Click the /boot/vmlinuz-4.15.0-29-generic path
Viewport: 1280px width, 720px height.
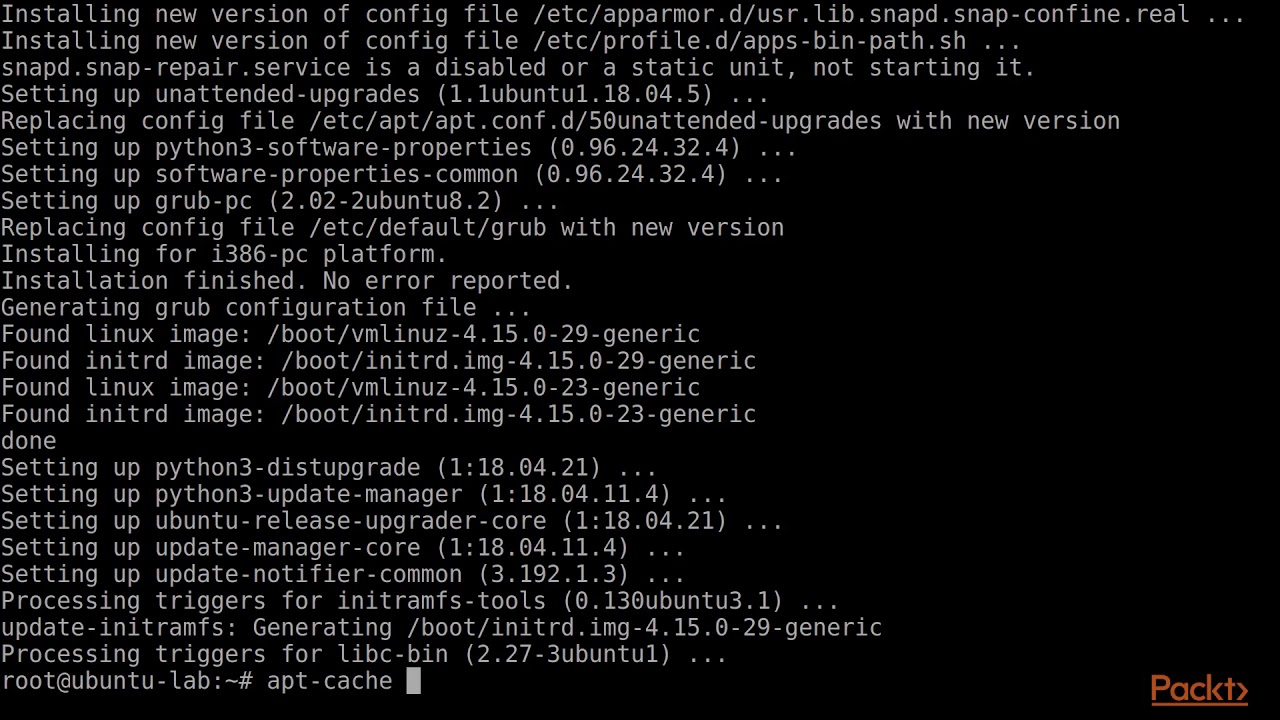[483, 334]
